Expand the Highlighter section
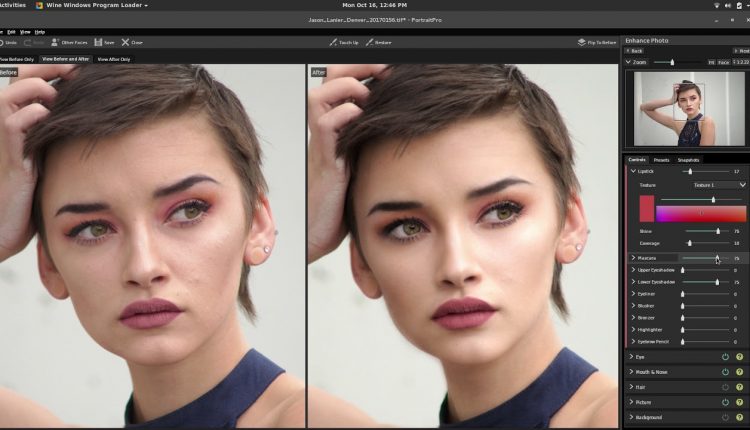This screenshot has height=430, width=750. (x=633, y=330)
